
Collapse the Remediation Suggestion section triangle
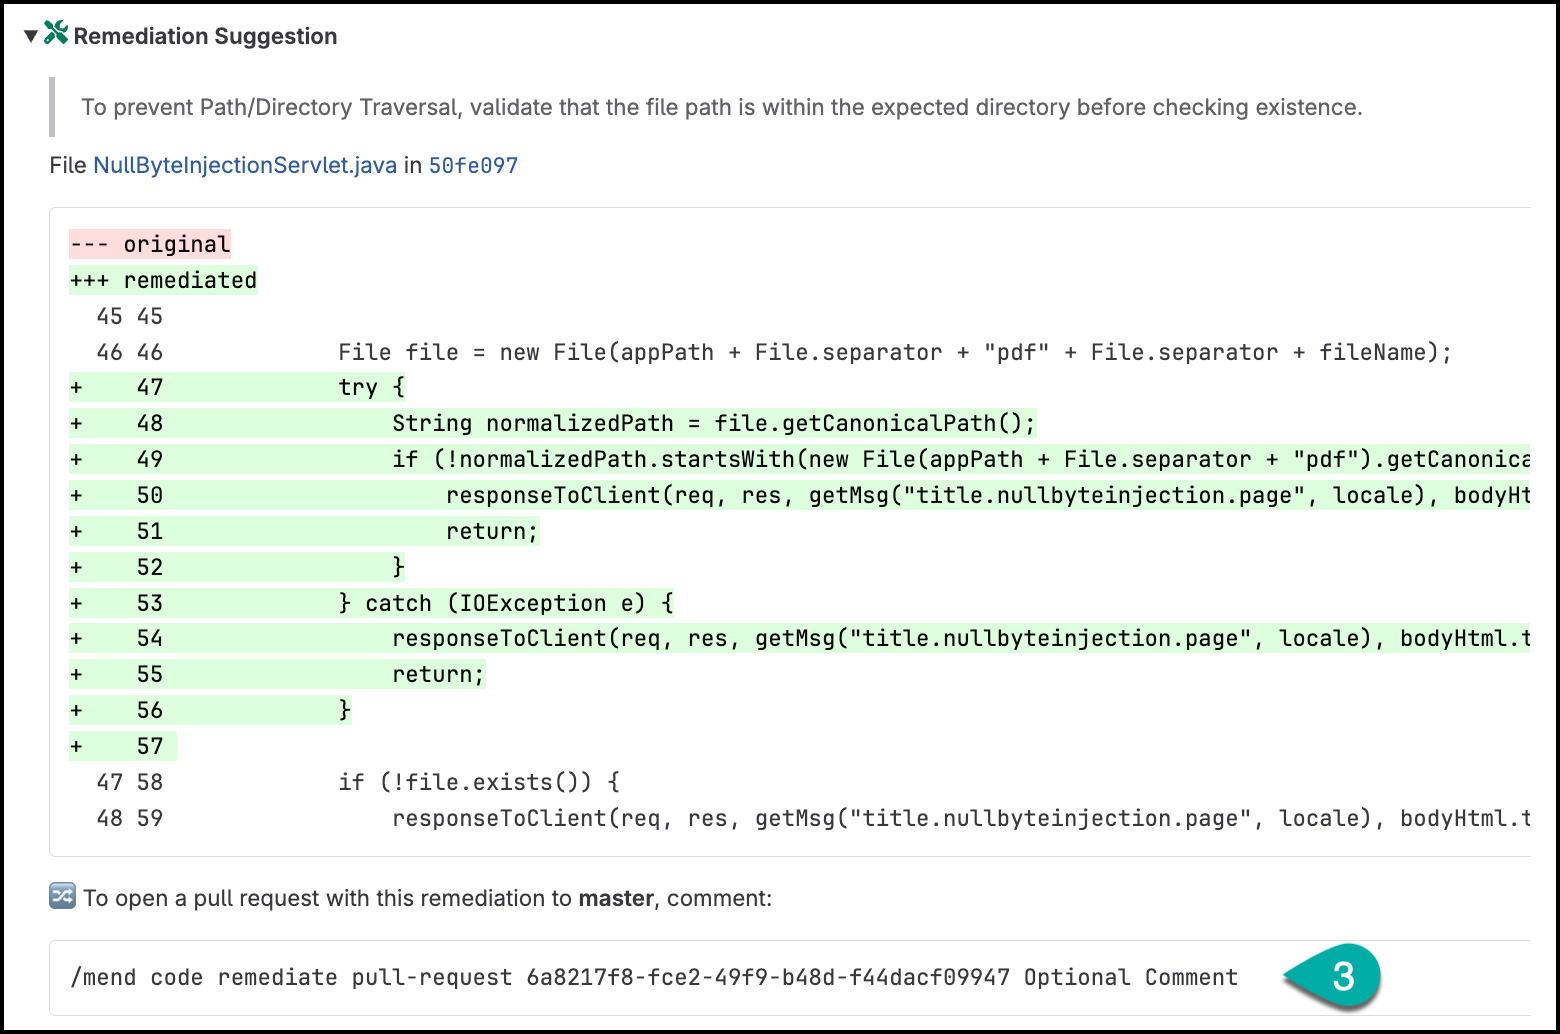click(31, 36)
